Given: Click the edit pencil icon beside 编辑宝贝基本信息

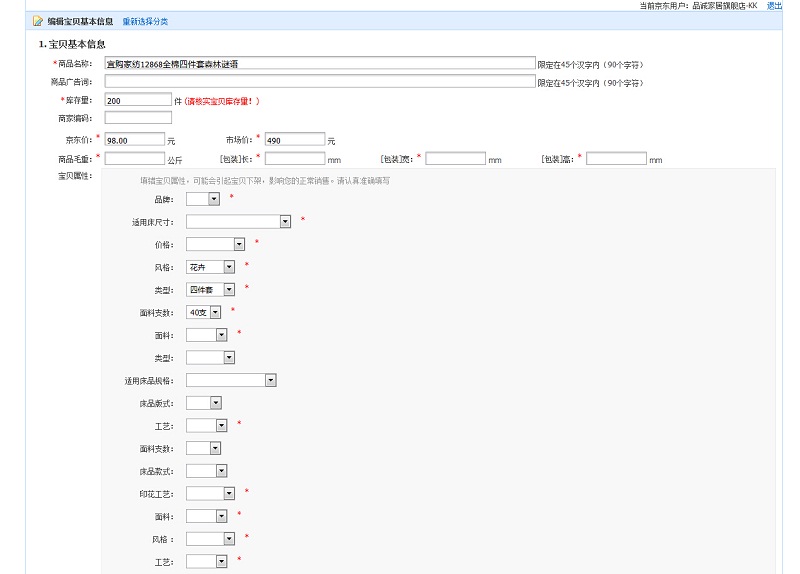Looking at the screenshot, I should [x=38, y=21].
